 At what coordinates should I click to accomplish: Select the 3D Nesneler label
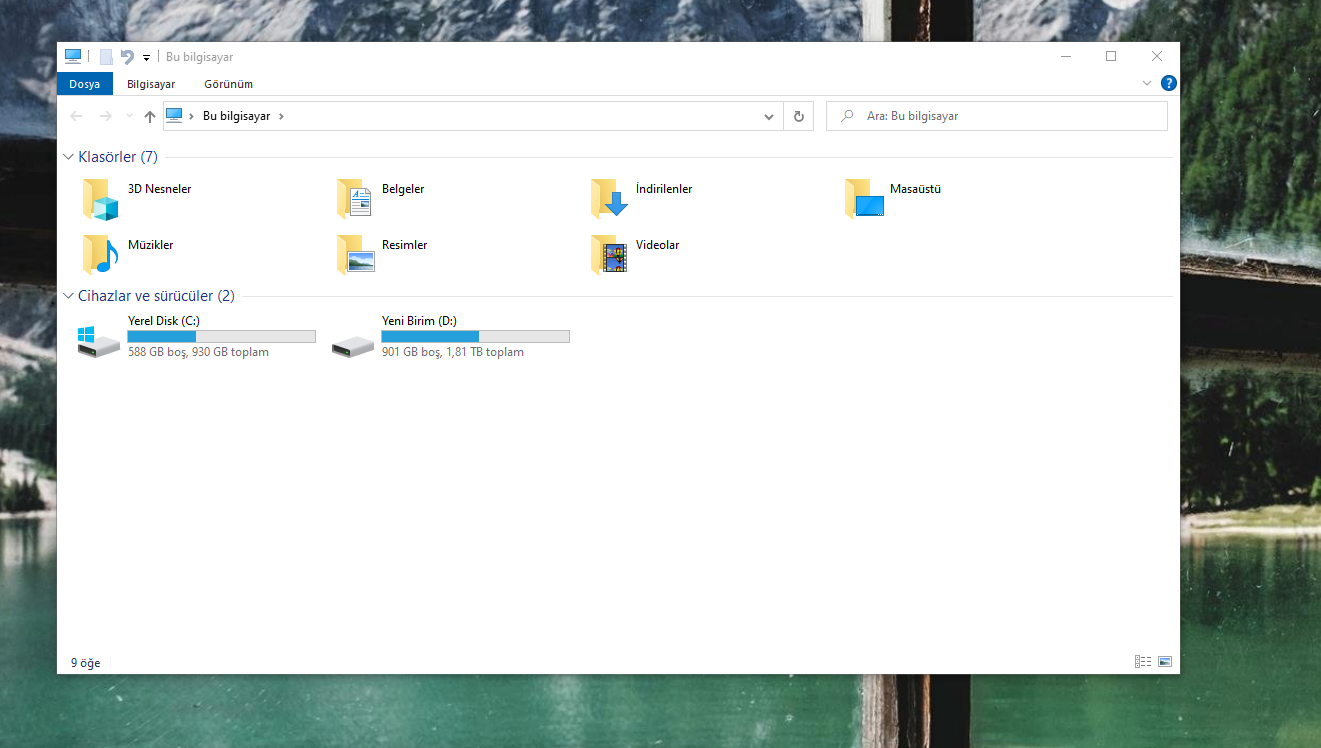coord(160,189)
